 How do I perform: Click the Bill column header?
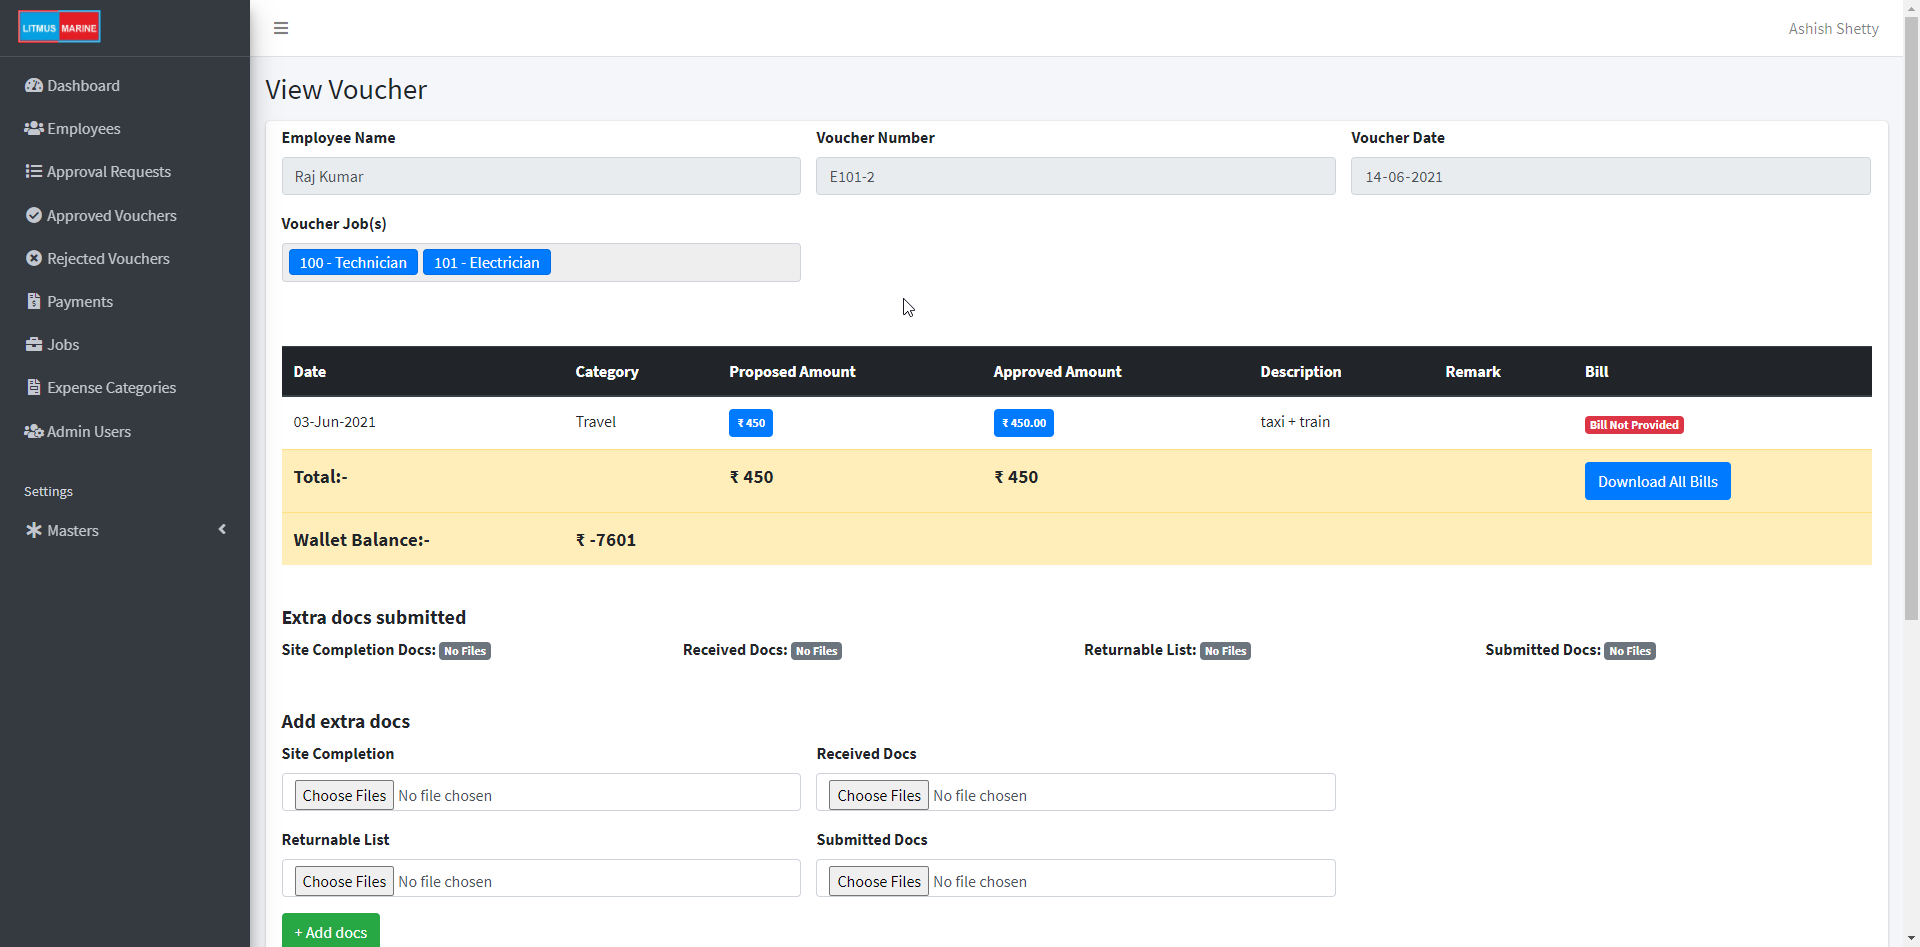click(1596, 372)
